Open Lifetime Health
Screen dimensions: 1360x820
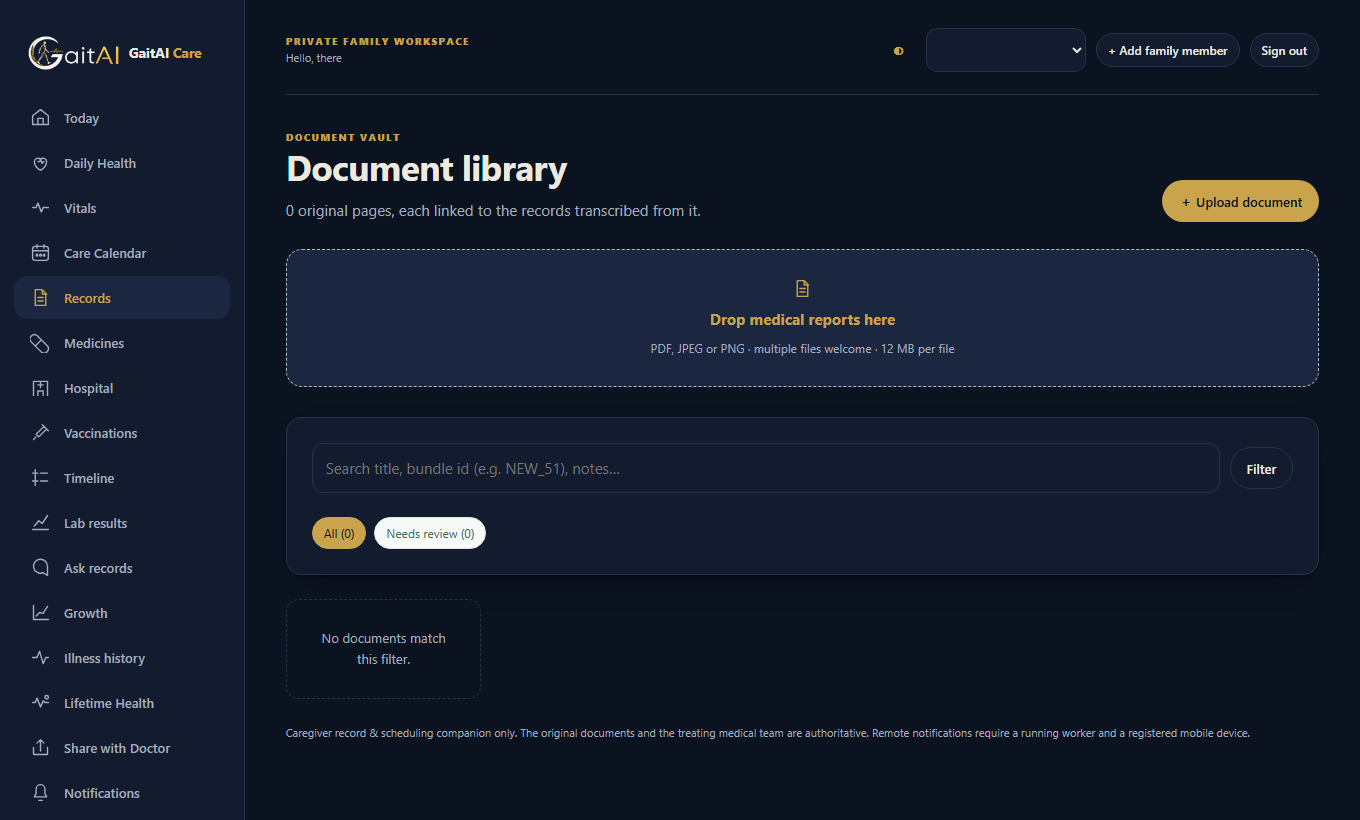point(122,703)
